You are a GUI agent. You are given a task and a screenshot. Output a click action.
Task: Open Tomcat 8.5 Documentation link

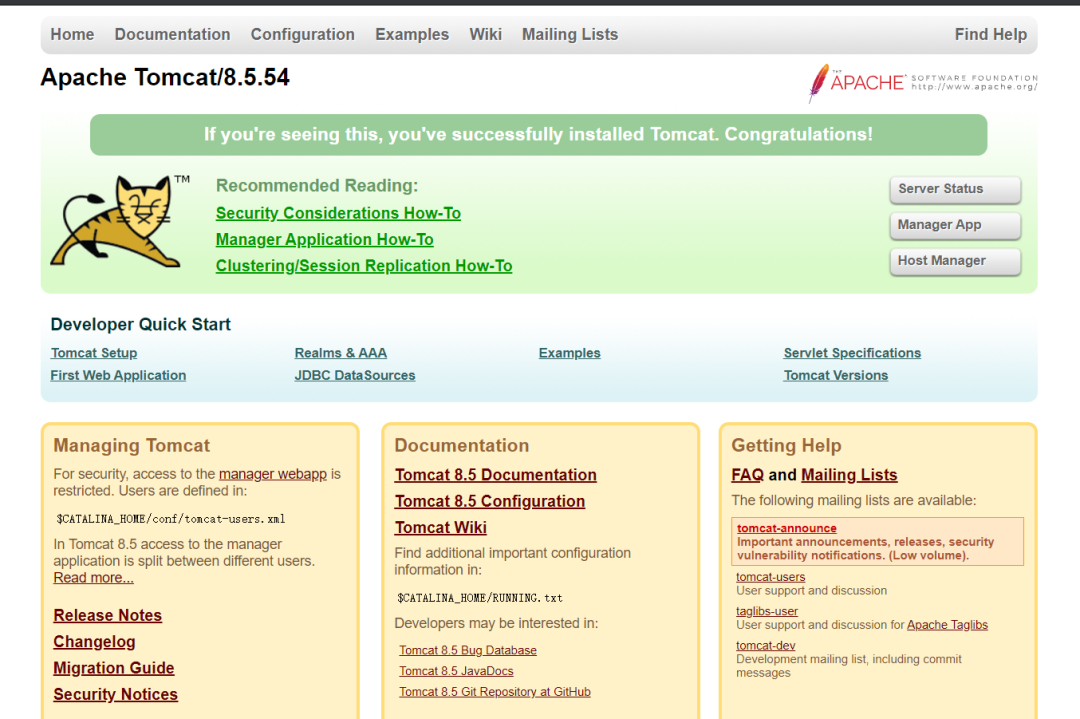[495, 475]
